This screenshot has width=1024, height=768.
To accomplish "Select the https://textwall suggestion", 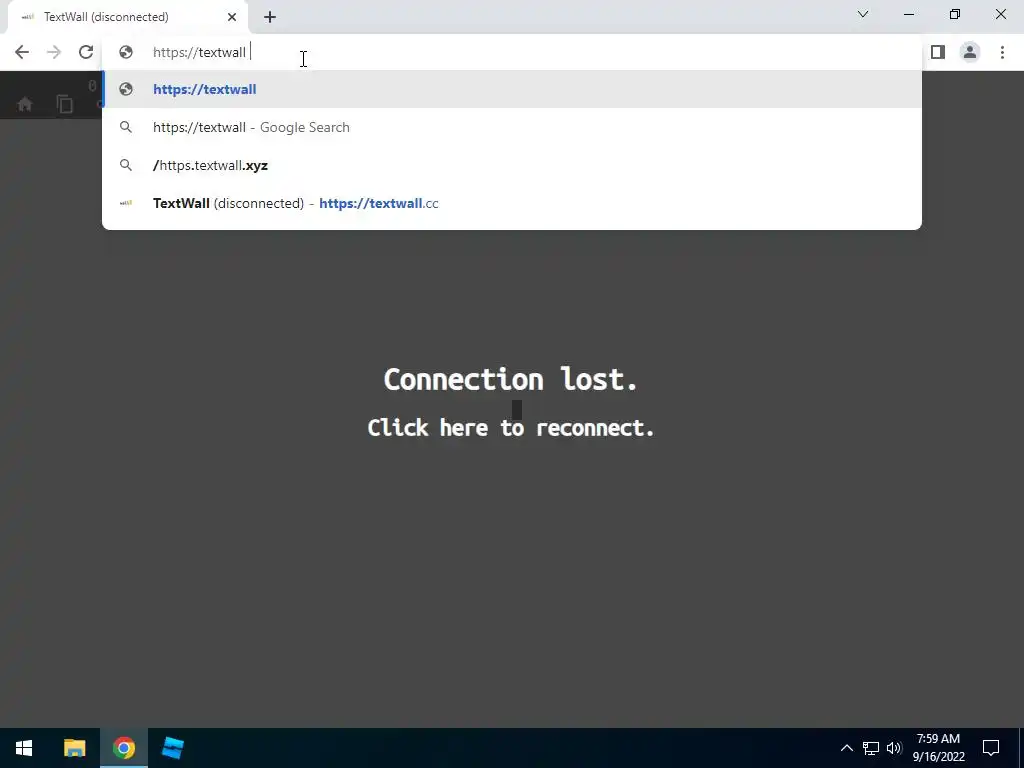I will coord(512,89).
